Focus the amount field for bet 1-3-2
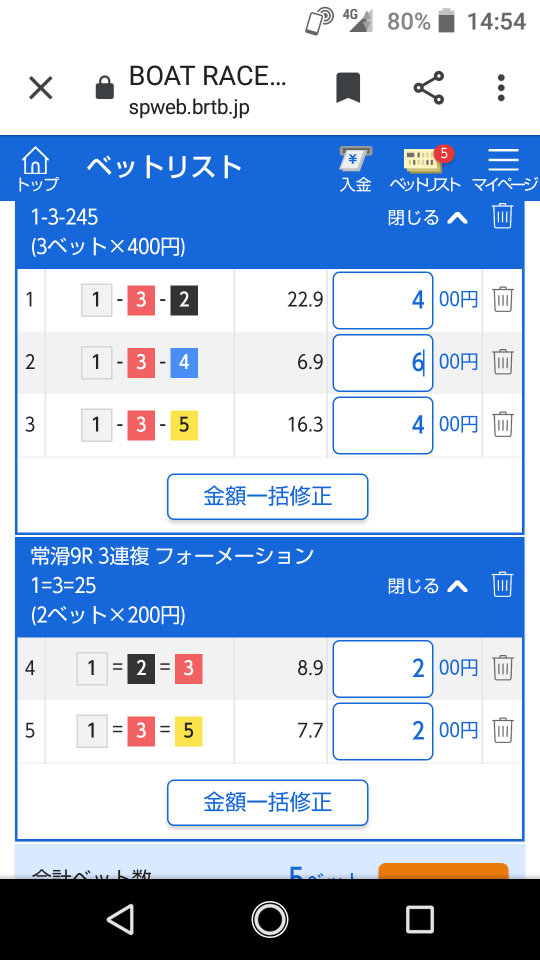The height and width of the screenshot is (960, 540). point(383,301)
